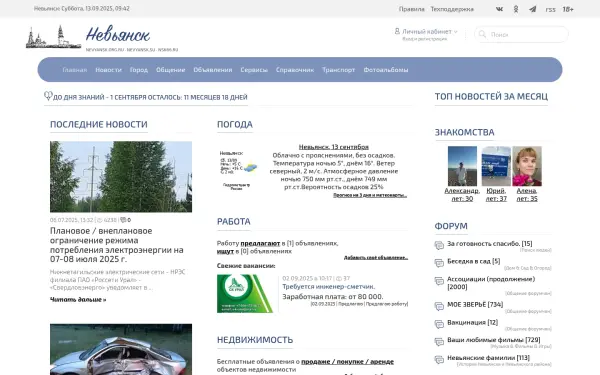Screen dimensions: 600x375
Task: Click the ПОСЛЕДНИЕ НОВОСТИ section heading
Action: click(x=99, y=124)
